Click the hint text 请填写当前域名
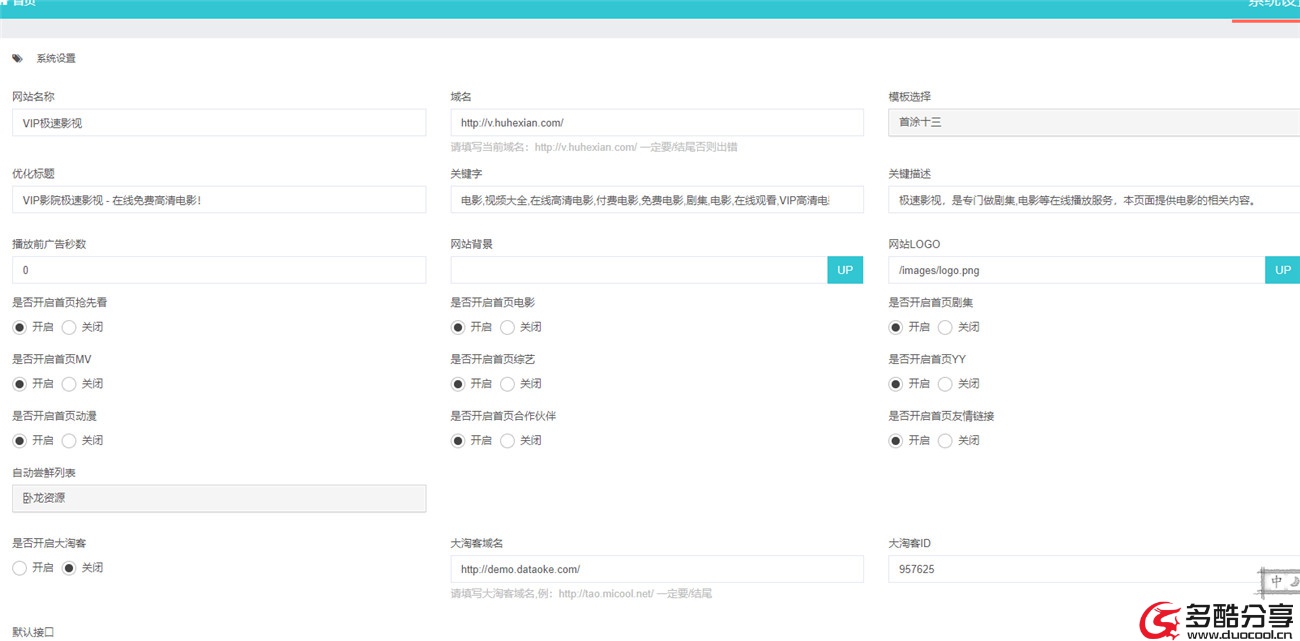 click(x=594, y=147)
